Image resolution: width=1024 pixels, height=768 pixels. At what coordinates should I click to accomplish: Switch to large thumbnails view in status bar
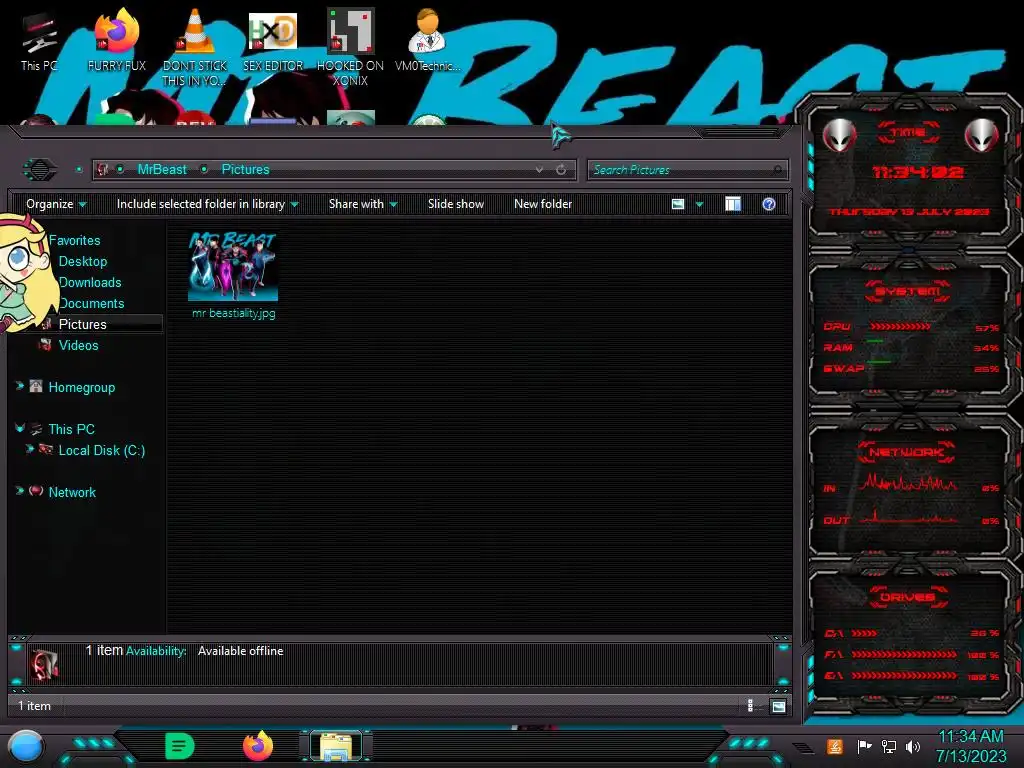[778, 705]
